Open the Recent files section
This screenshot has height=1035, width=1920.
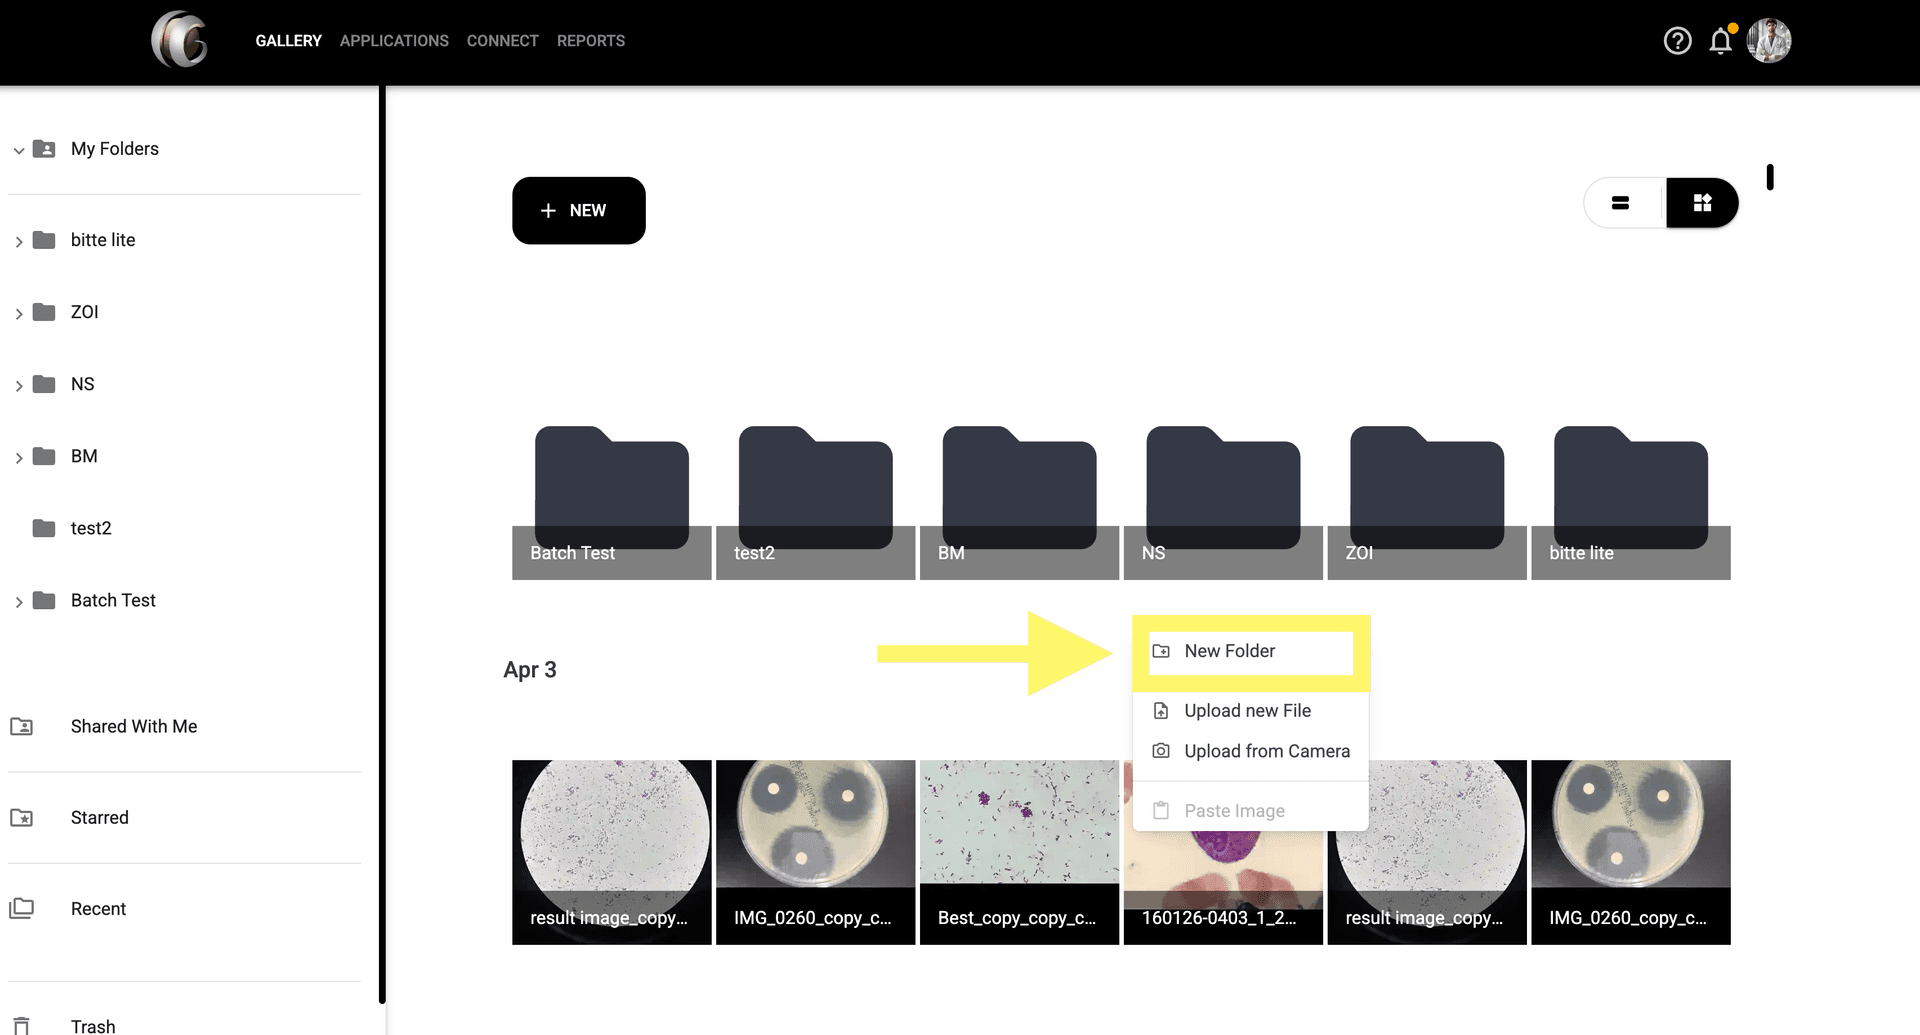(x=98, y=908)
